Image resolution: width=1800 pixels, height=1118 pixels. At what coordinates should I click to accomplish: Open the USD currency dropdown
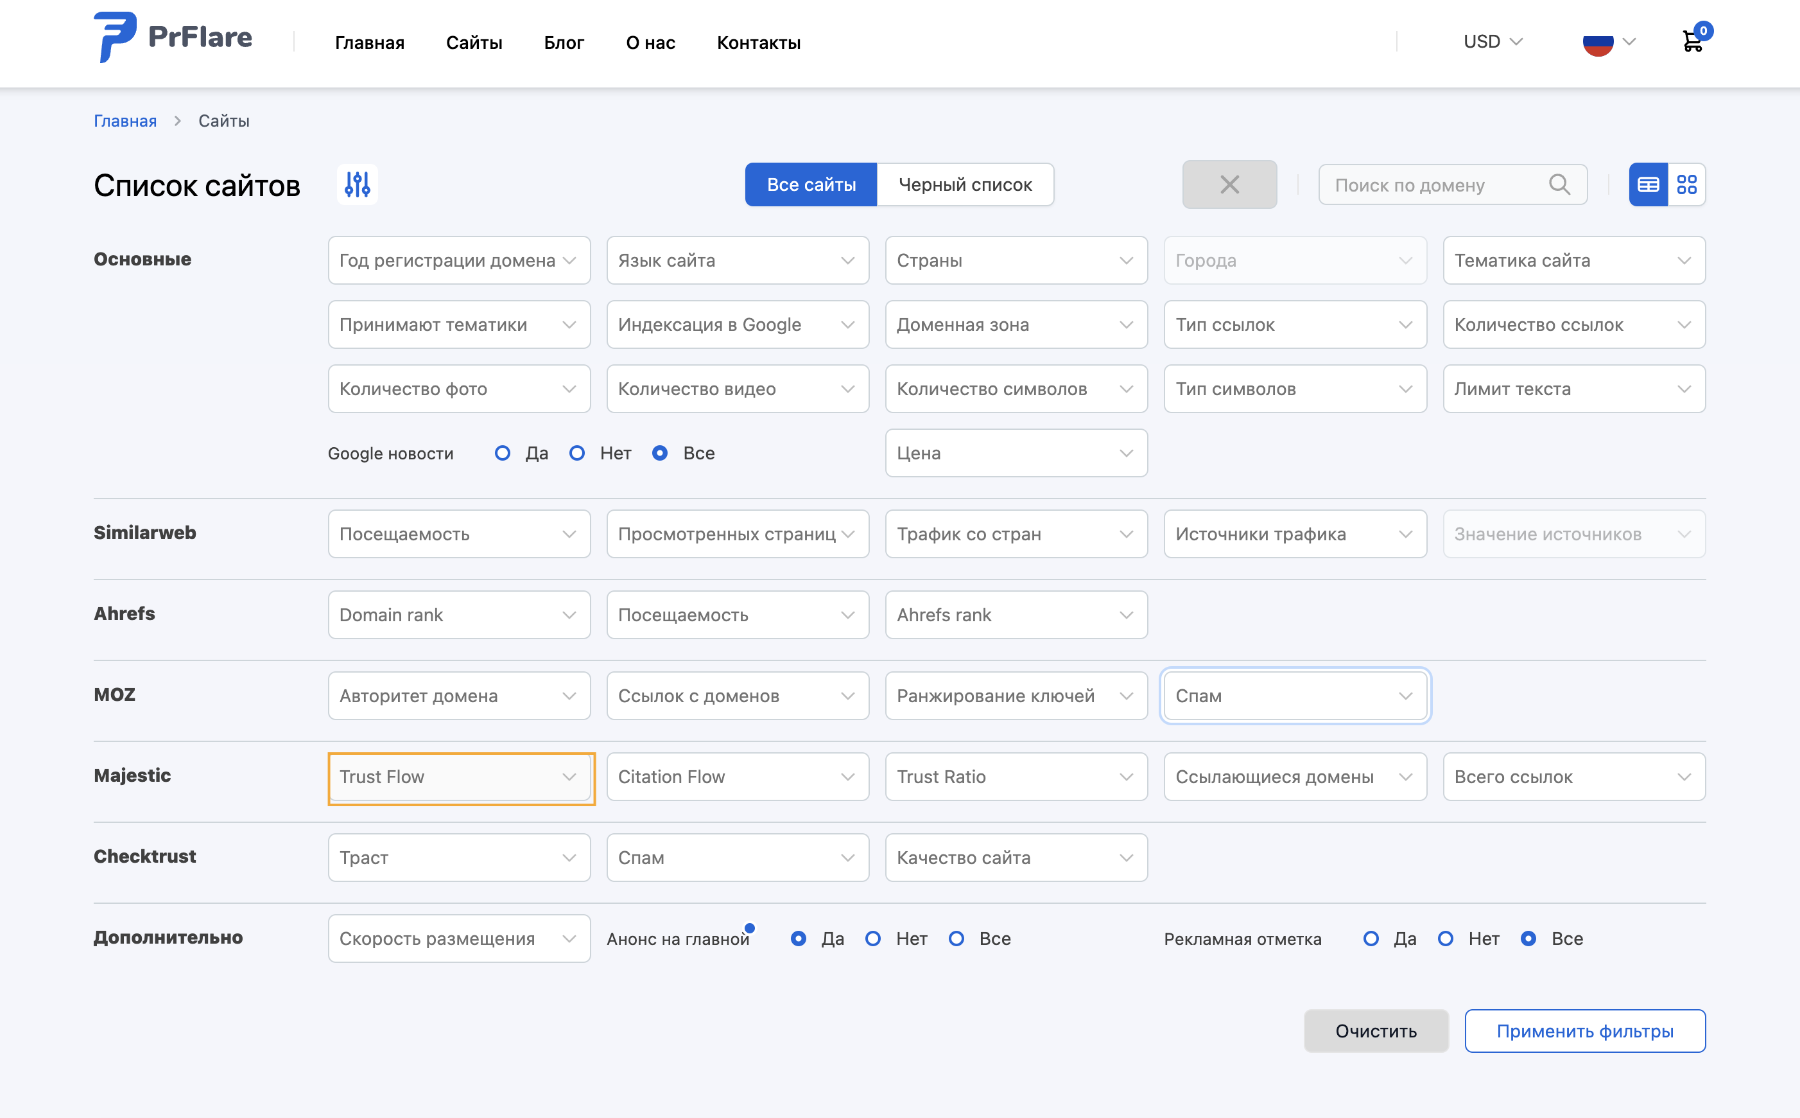(x=1493, y=42)
